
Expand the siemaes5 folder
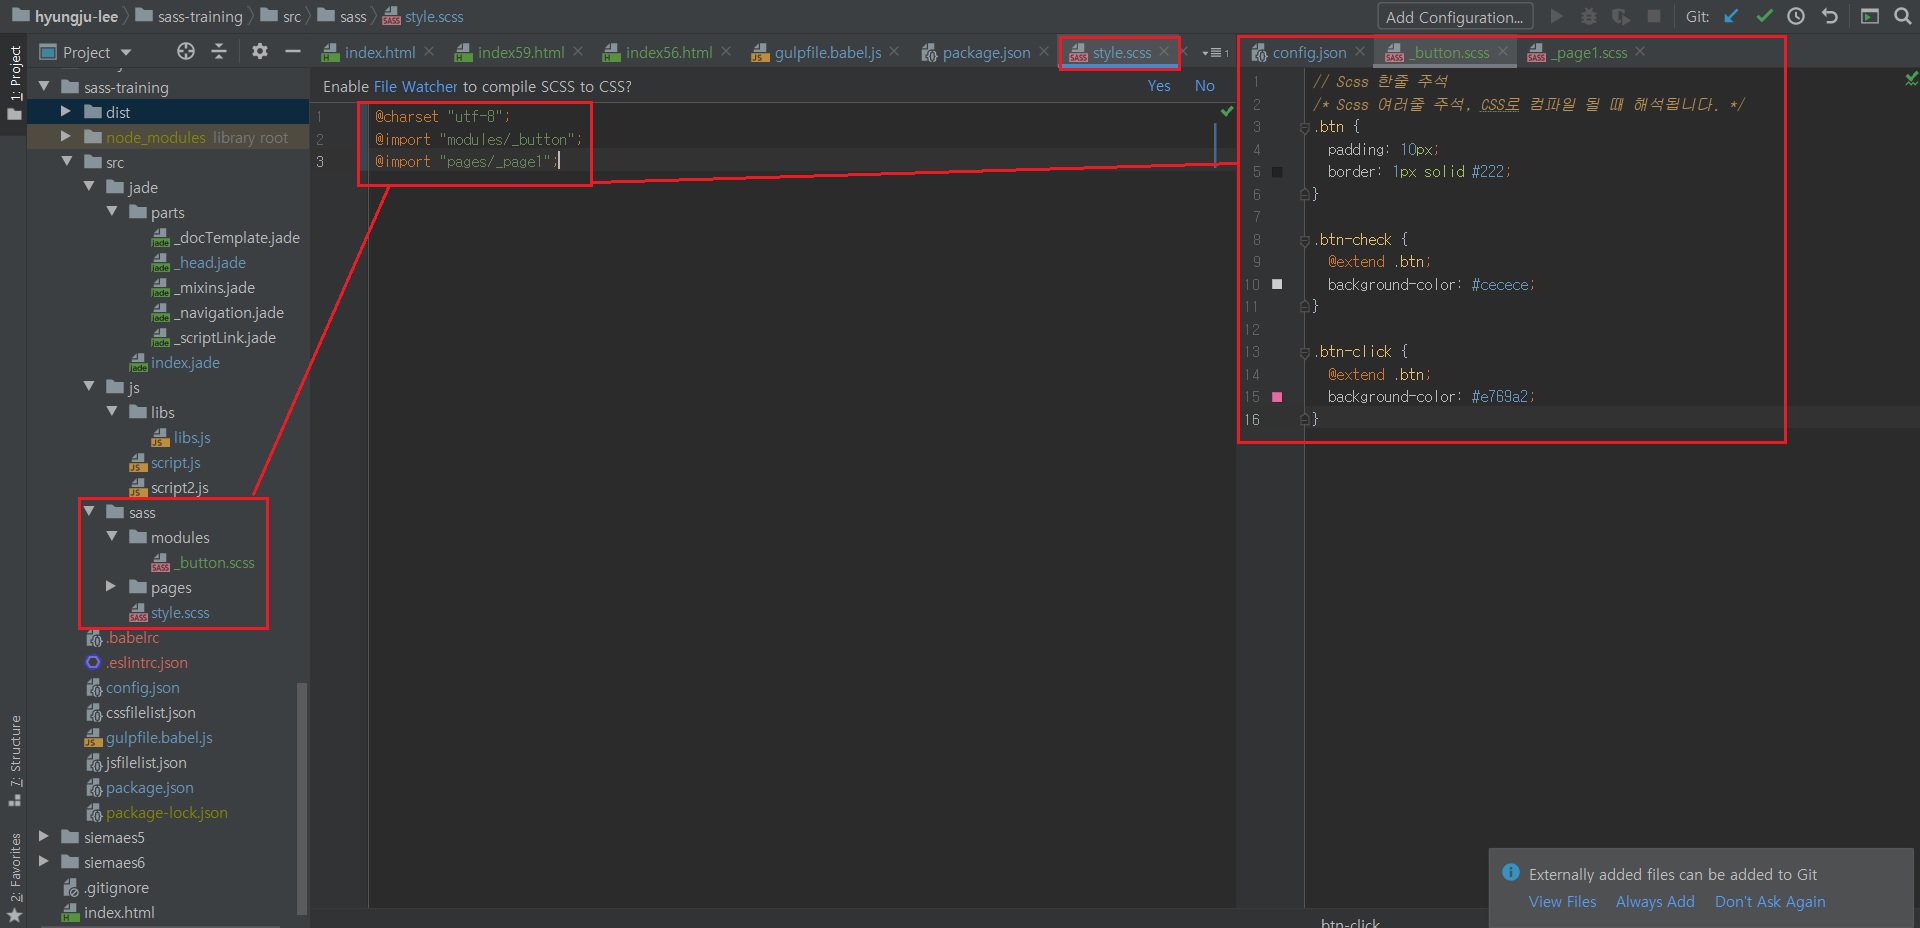tap(43, 837)
